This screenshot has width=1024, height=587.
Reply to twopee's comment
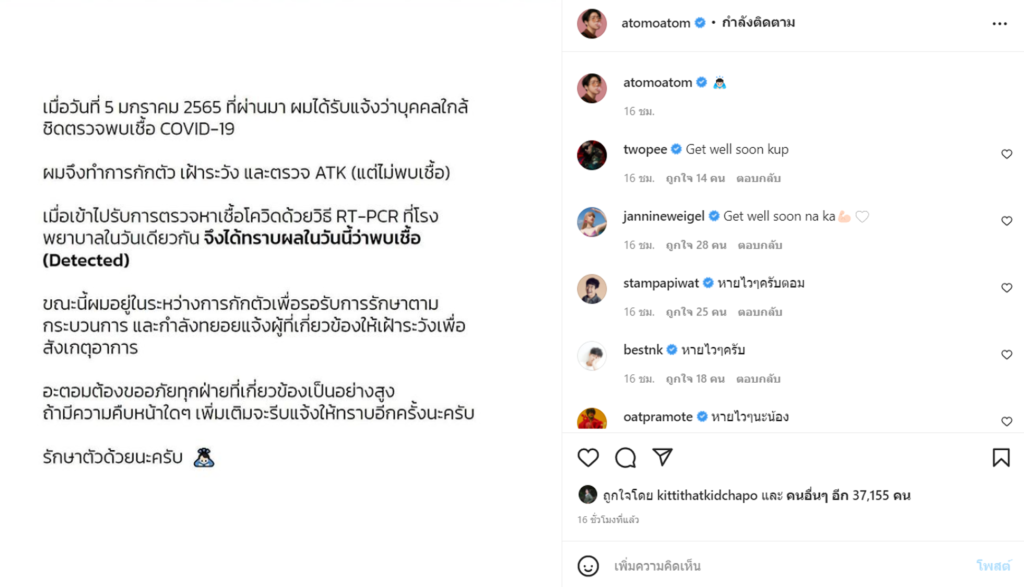click(x=759, y=178)
